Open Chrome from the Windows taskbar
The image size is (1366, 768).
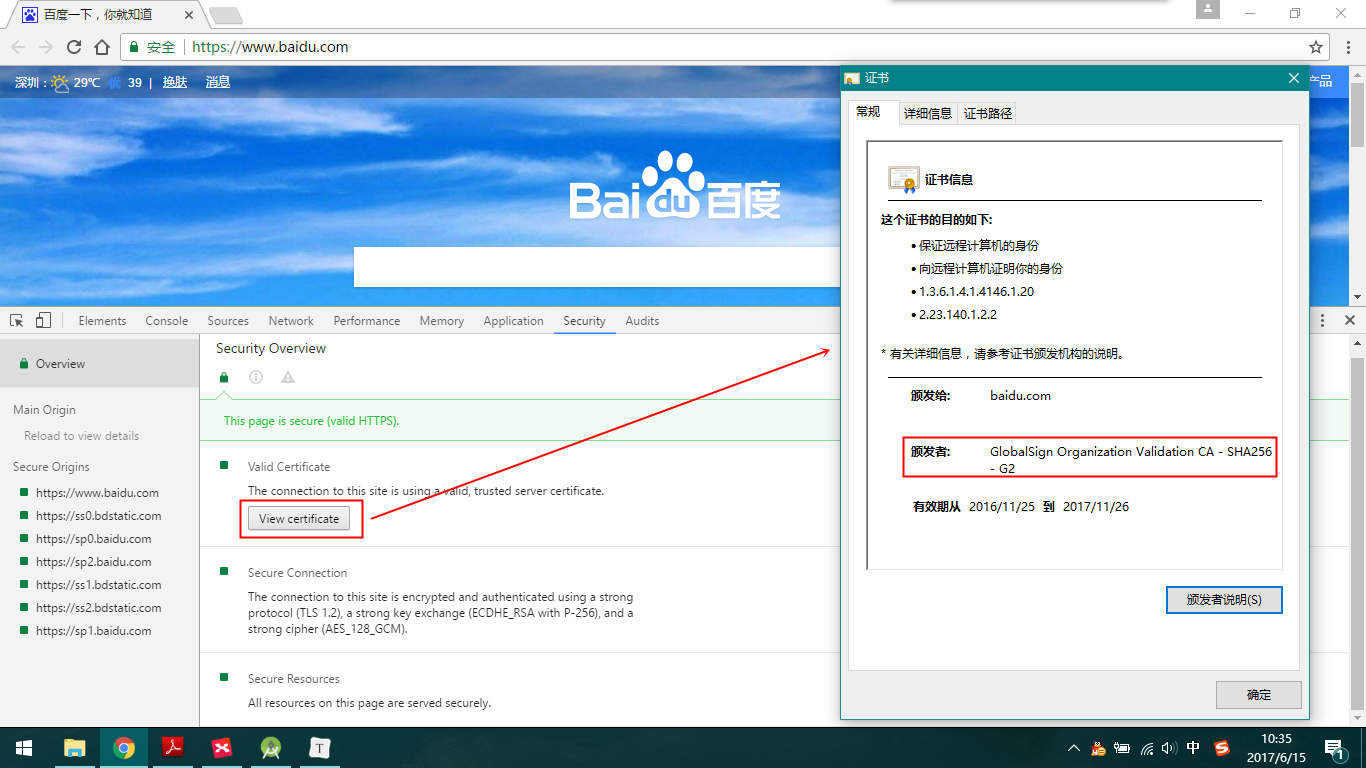point(124,748)
